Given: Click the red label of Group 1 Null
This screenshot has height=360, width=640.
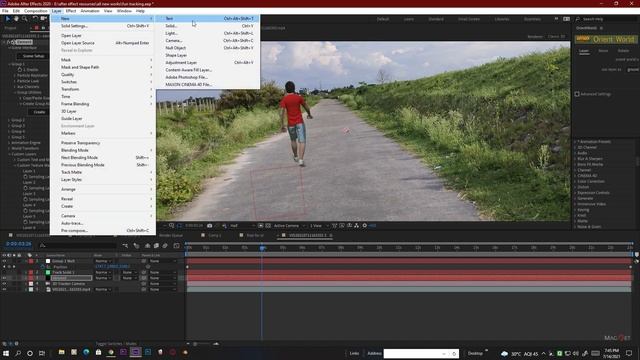Looking at the screenshot, I should click(31, 261).
